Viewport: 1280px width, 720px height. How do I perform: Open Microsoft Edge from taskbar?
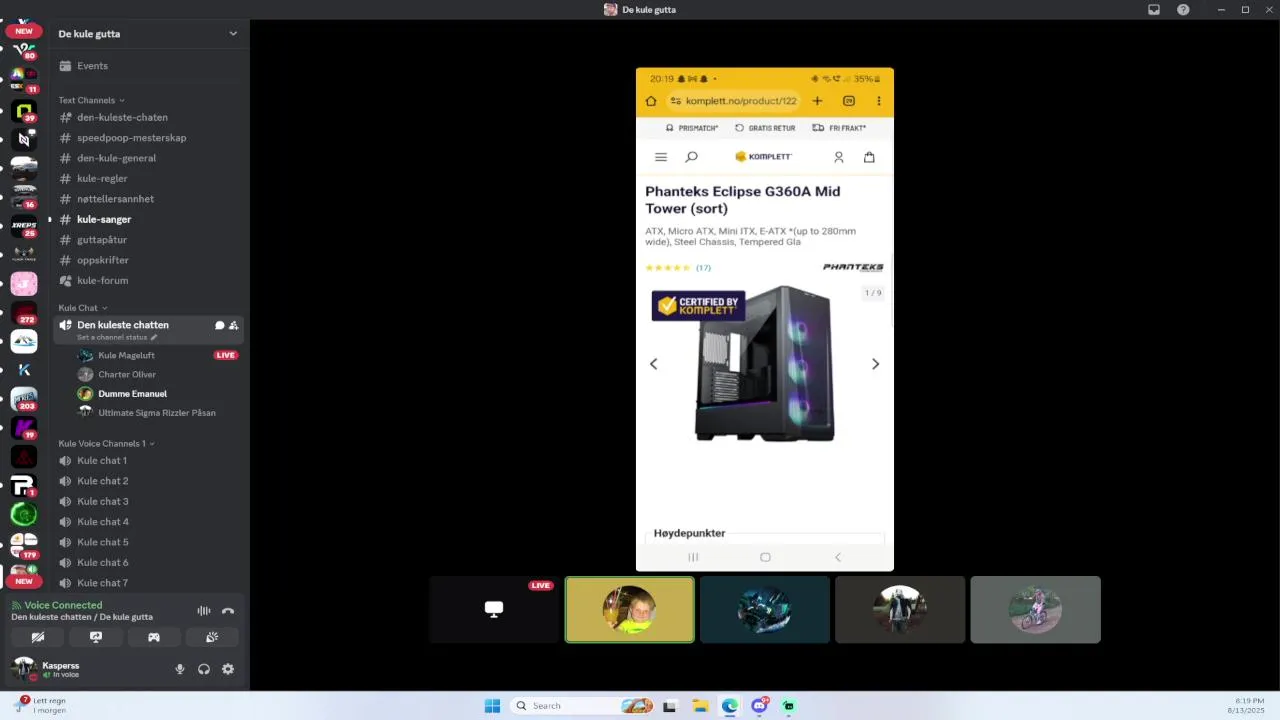tap(730, 706)
